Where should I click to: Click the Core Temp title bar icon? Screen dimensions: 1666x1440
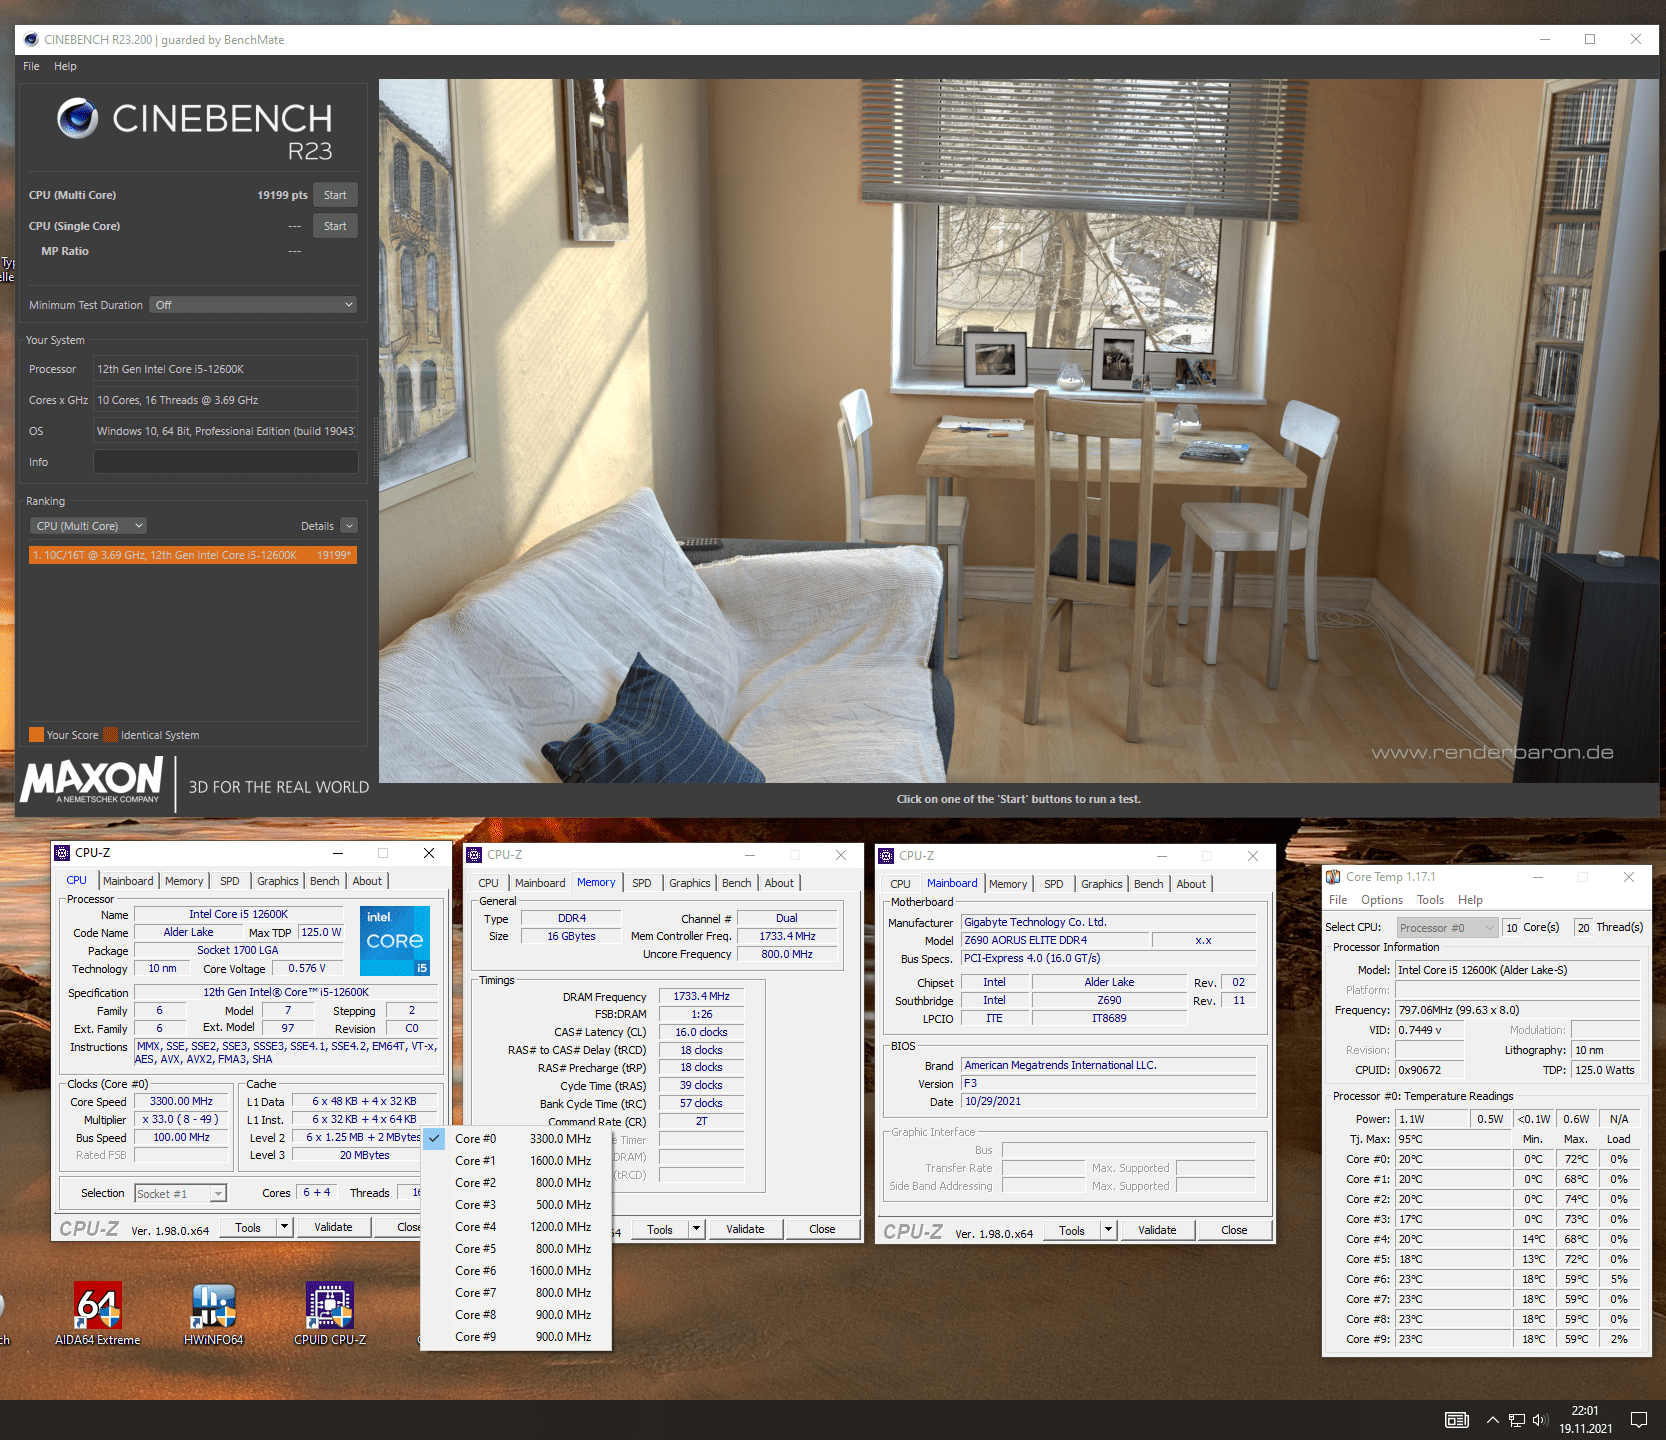coord(1334,877)
